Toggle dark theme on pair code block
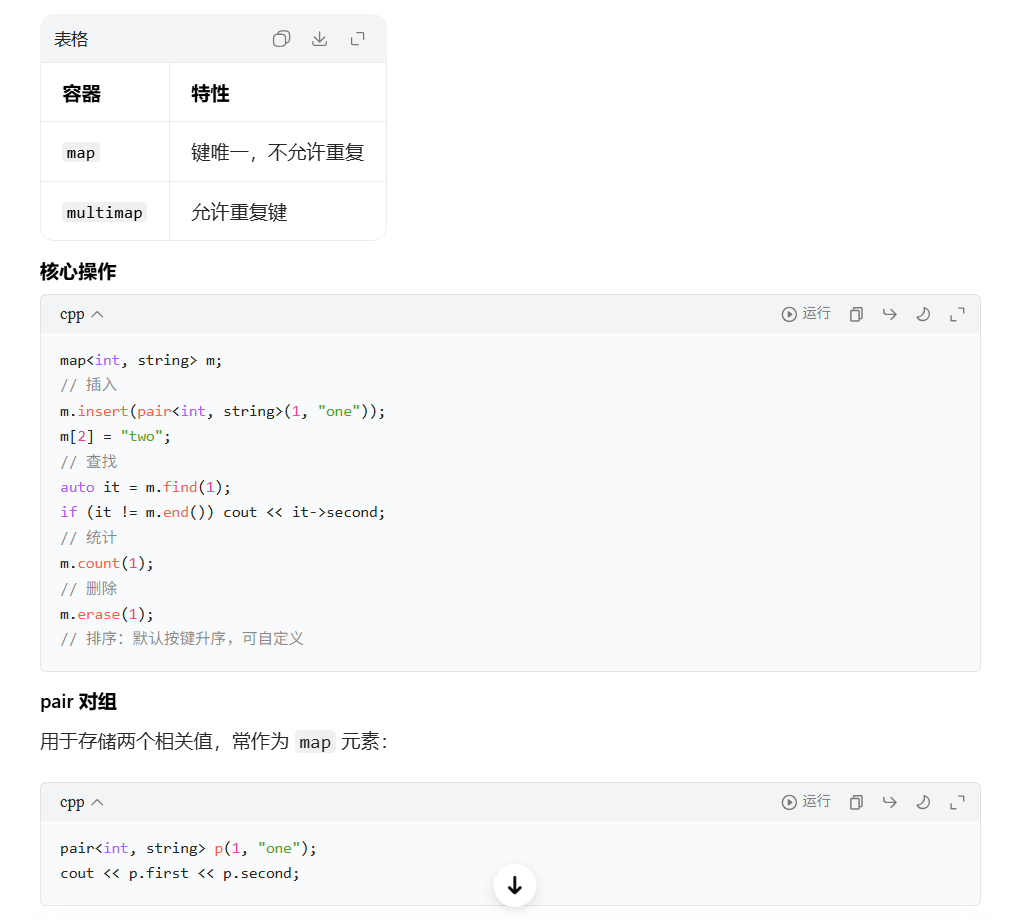 click(x=923, y=803)
